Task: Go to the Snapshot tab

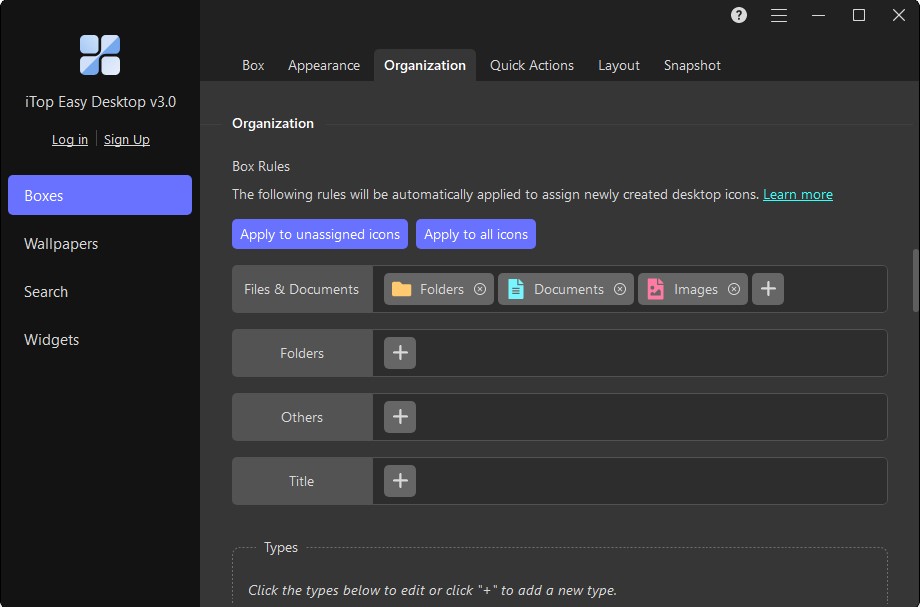Action: click(x=692, y=65)
